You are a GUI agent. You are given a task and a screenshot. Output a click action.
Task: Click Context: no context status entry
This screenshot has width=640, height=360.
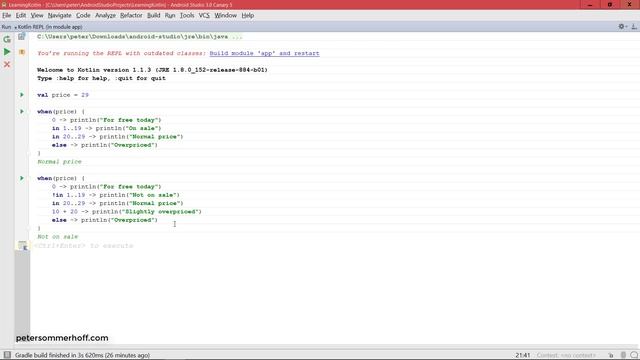pyautogui.click(x=566, y=355)
